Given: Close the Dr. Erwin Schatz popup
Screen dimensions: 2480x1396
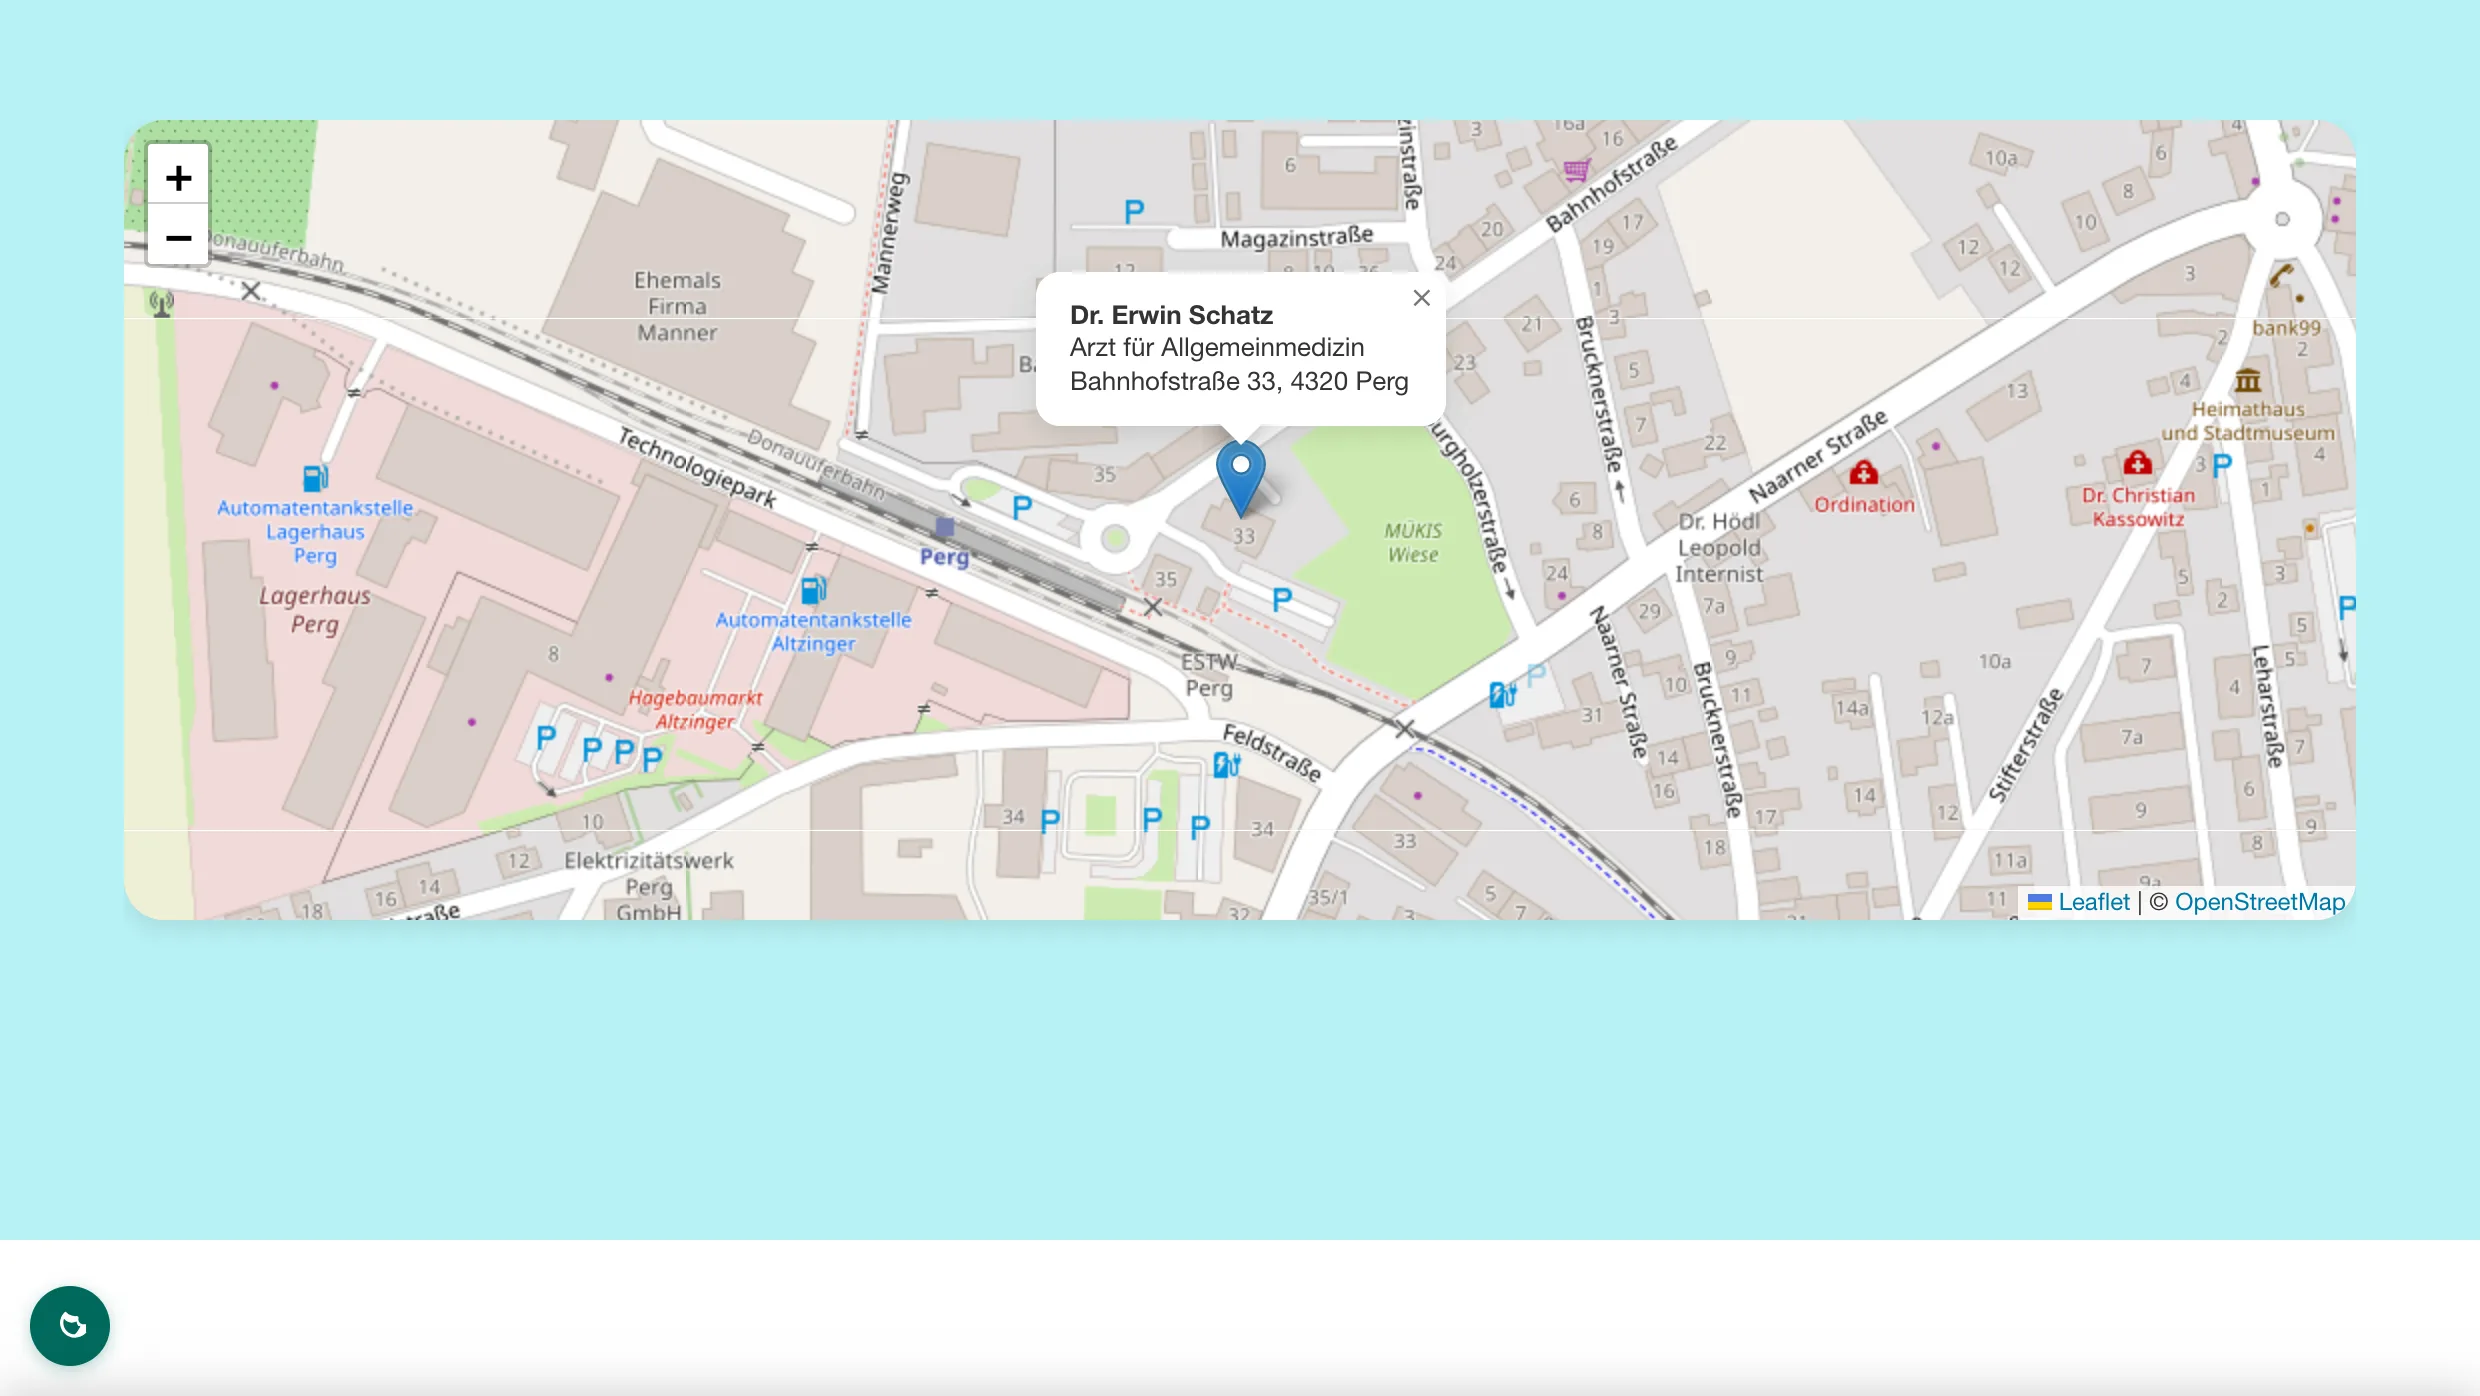Looking at the screenshot, I should point(1421,297).
